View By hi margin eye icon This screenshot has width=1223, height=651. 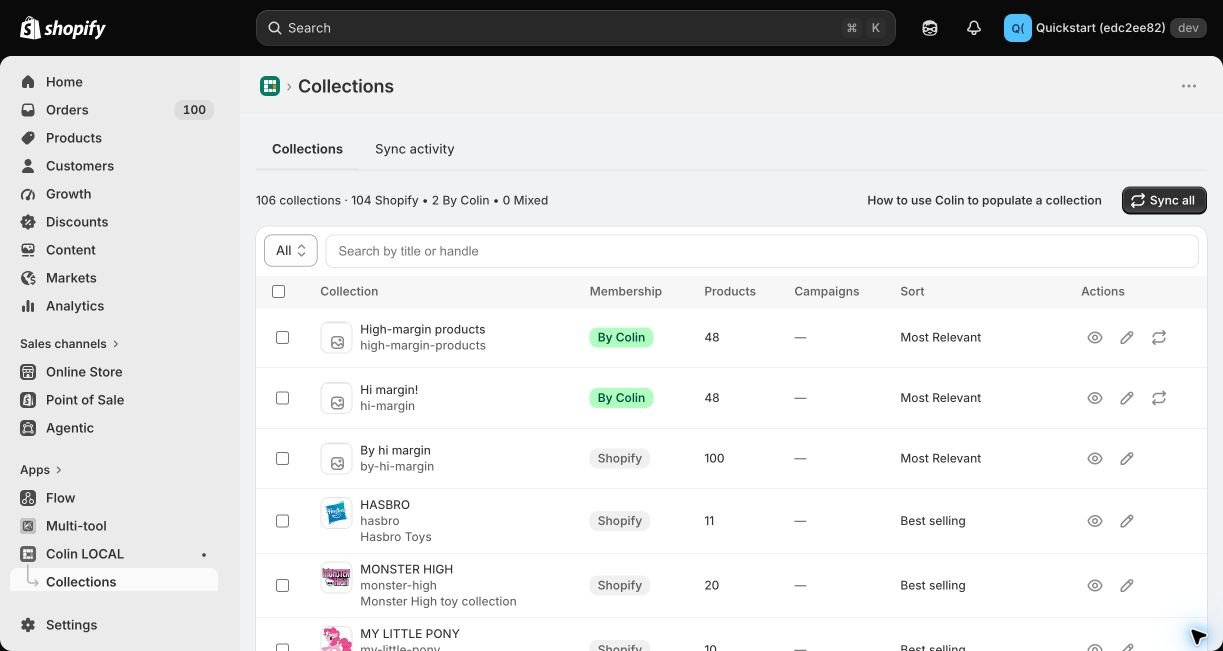pos(1095,459)
